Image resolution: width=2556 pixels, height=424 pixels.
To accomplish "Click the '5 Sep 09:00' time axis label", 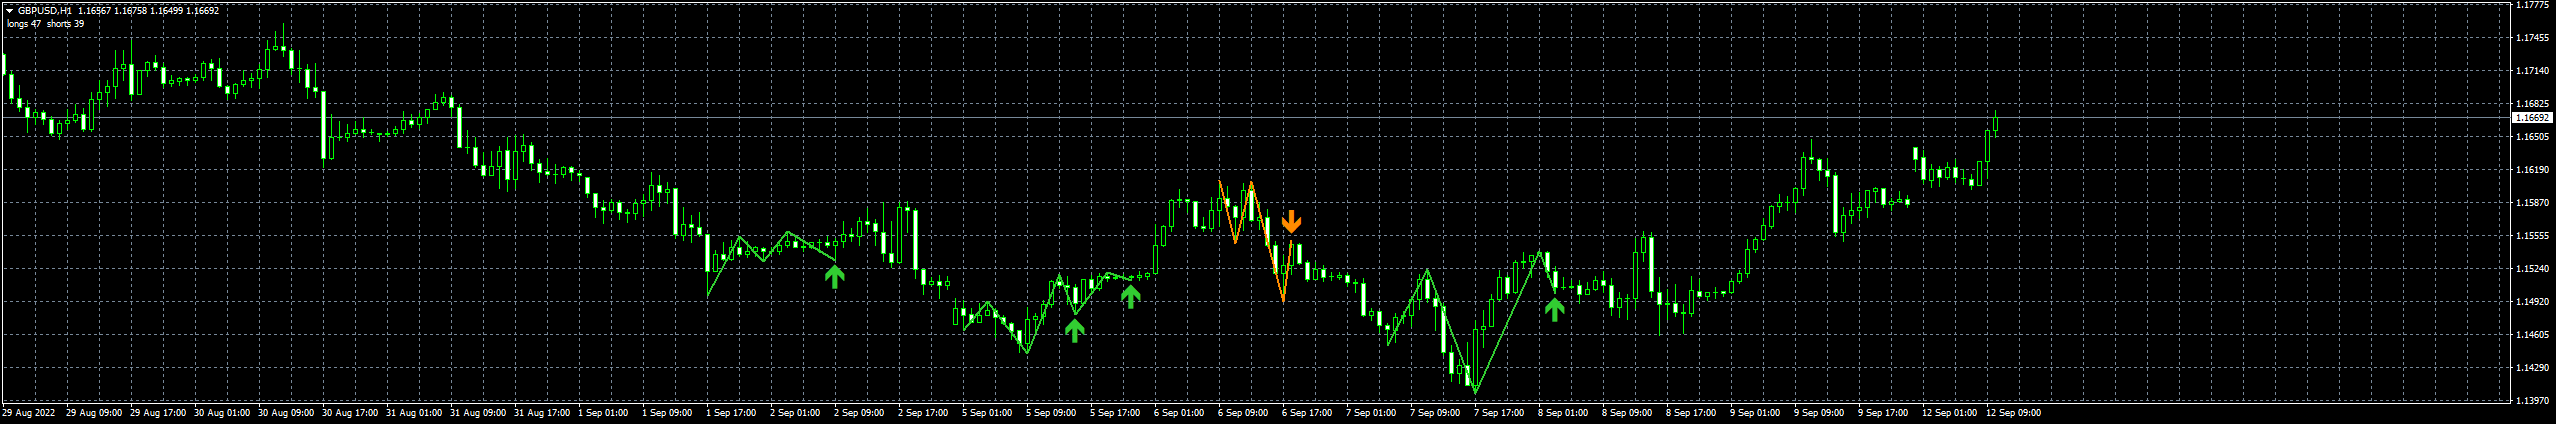I will click(1052, 413).
